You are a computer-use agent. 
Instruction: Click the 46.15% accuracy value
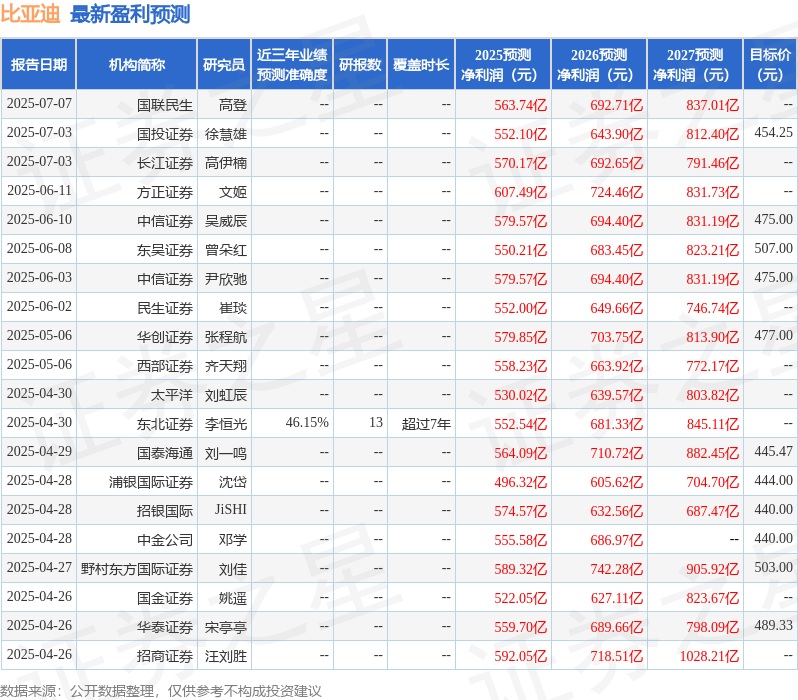307,423
